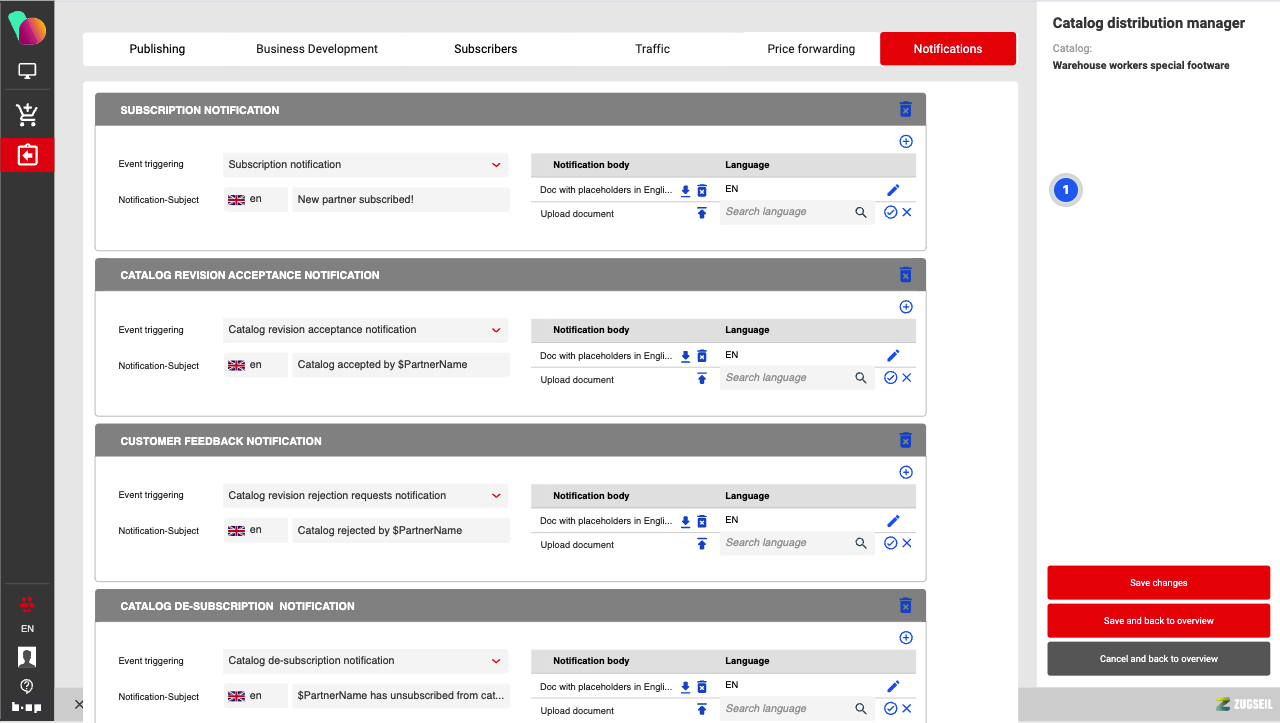Click 'New partner subscribed!' subject field
Screen dimensions: 1280x723
tap(400, 200)
